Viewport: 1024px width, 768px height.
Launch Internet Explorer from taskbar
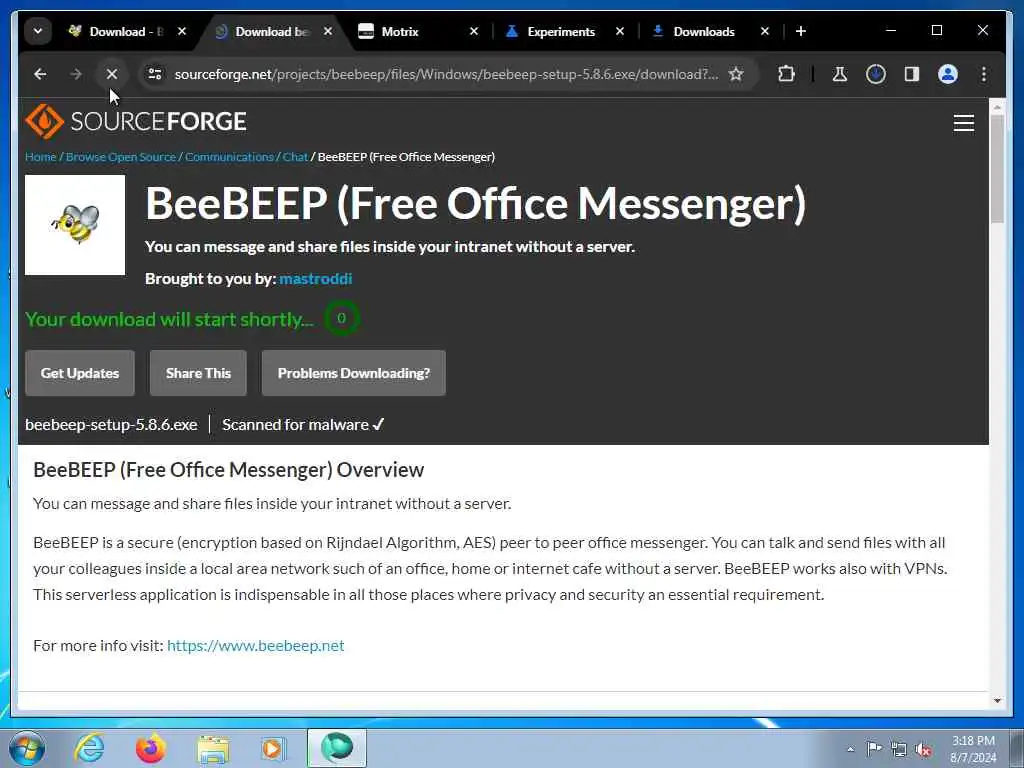[89, 748]
